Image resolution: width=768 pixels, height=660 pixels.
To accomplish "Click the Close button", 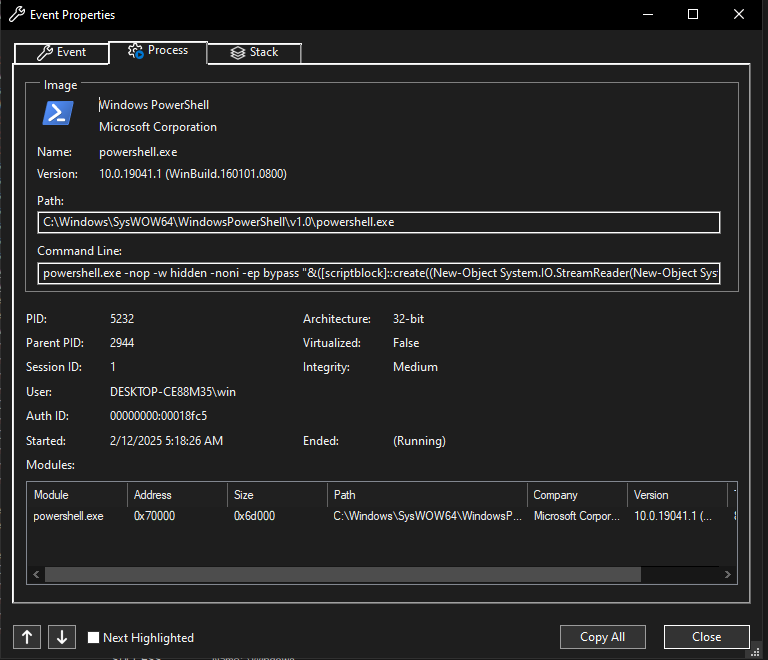I will point(706,637).
